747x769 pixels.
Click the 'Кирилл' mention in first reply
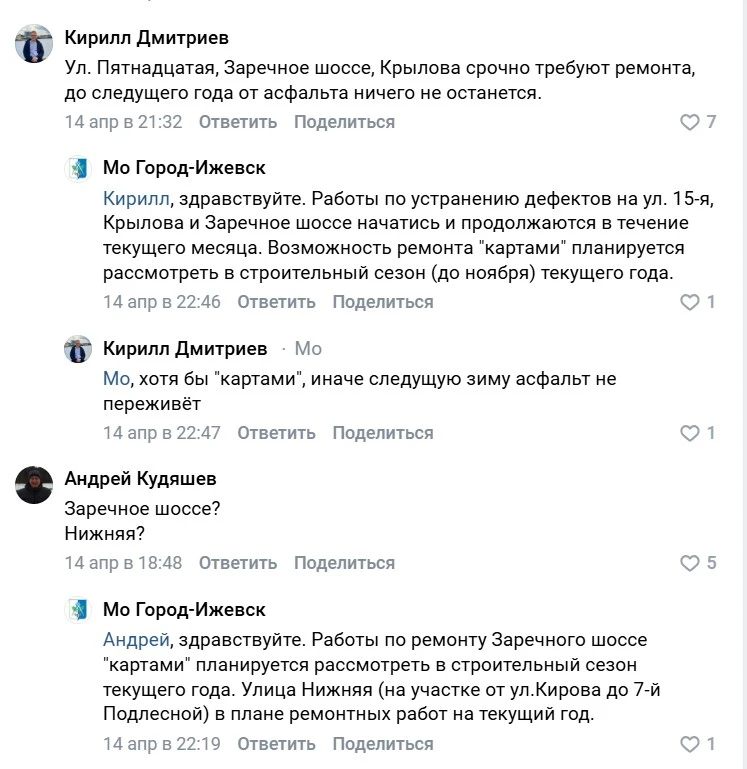tap(137, 198)
